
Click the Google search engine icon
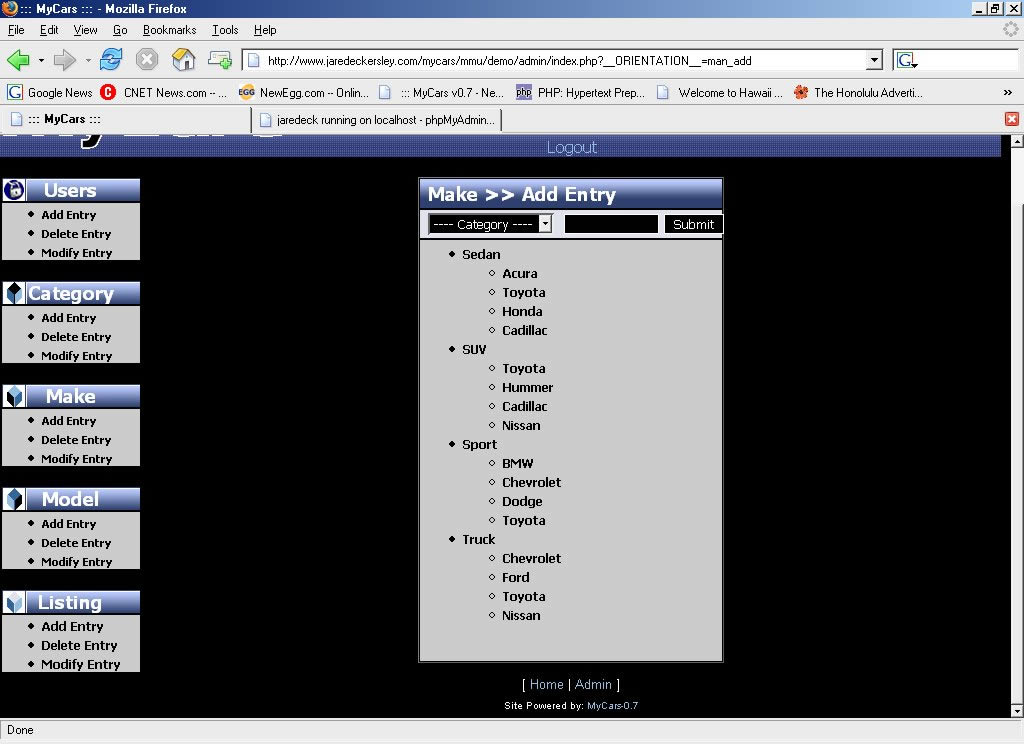pos(906,61)
